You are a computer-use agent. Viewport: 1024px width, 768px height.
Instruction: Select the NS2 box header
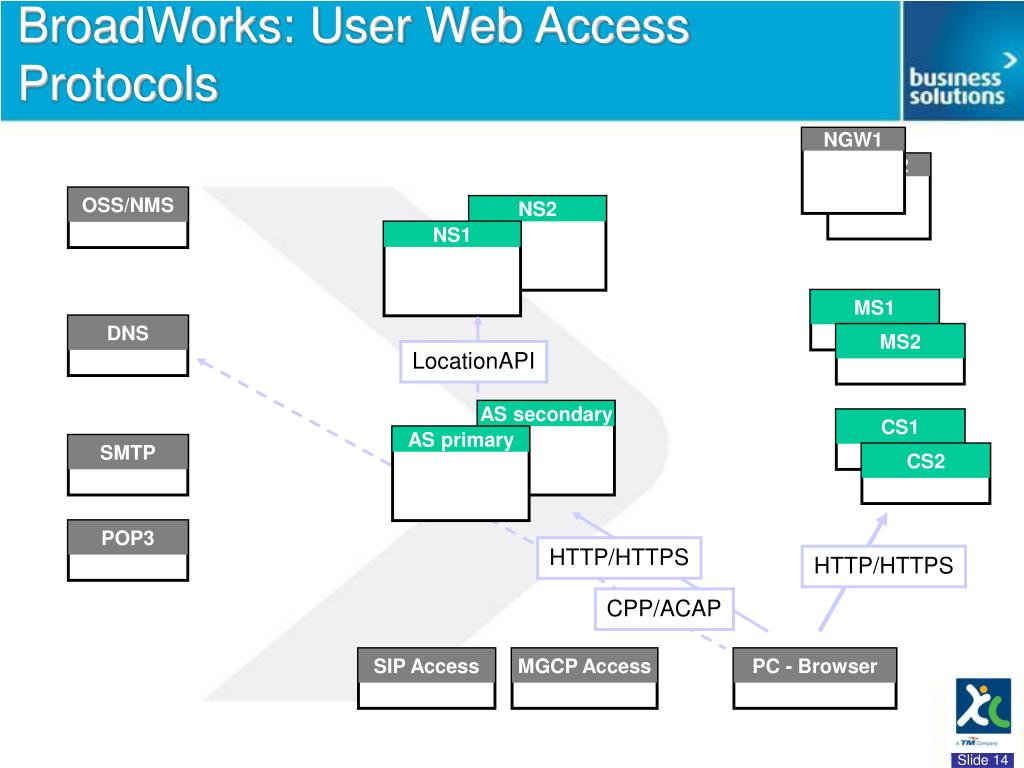537,208
